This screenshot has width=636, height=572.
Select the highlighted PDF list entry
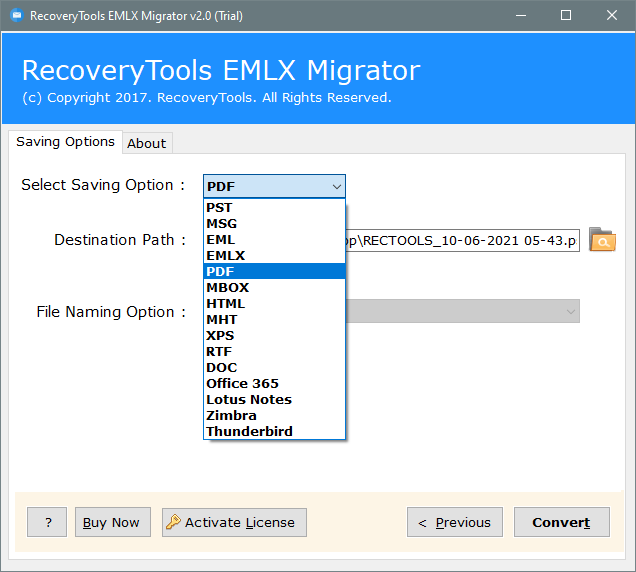click(274, 271)
